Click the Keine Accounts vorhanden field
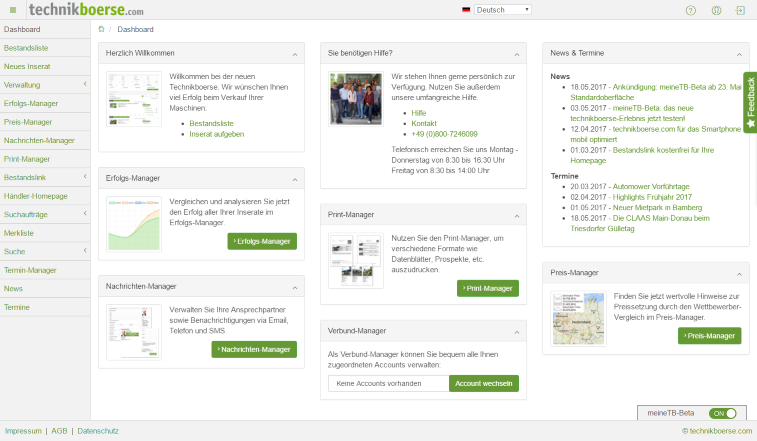The width and height of the screenshot is (757, 441). click(388, 383)
